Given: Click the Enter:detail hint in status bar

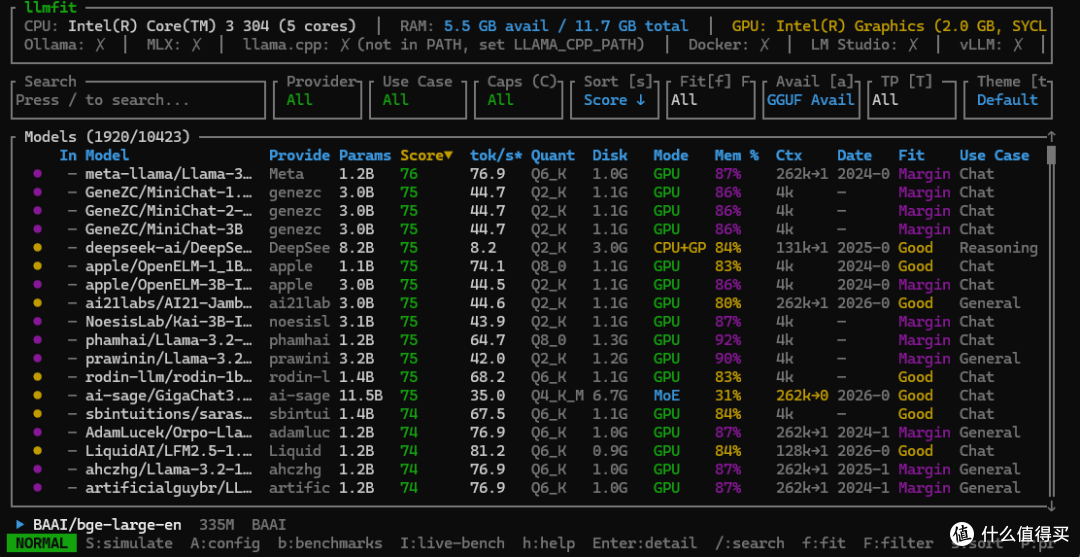Looking at the screenshot, I should pos(644,543).
